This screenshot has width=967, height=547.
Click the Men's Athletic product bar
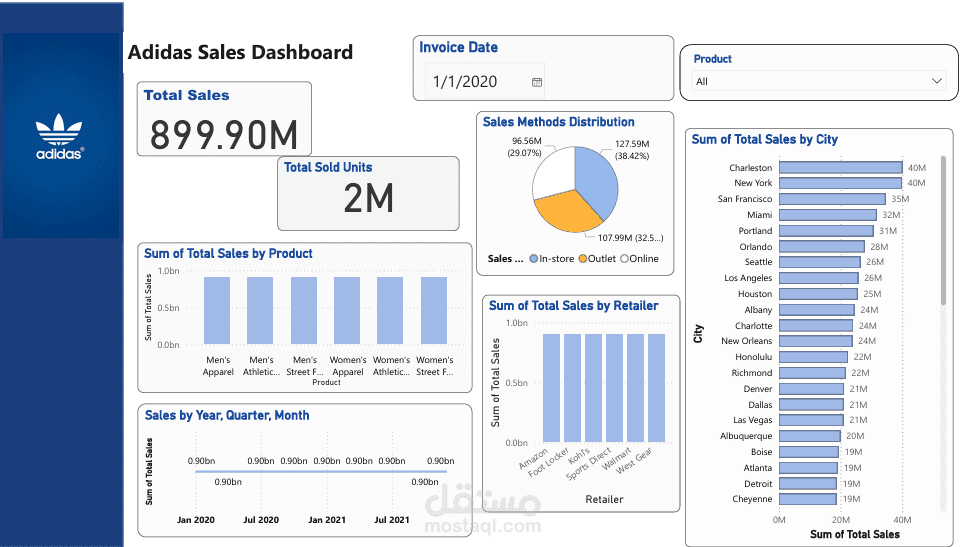pos(260,310)
